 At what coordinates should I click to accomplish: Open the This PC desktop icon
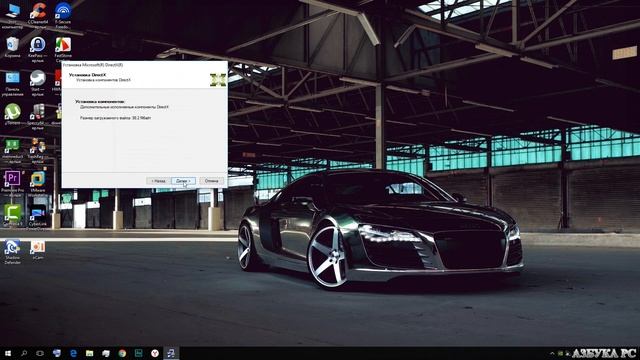coord(12,16)
